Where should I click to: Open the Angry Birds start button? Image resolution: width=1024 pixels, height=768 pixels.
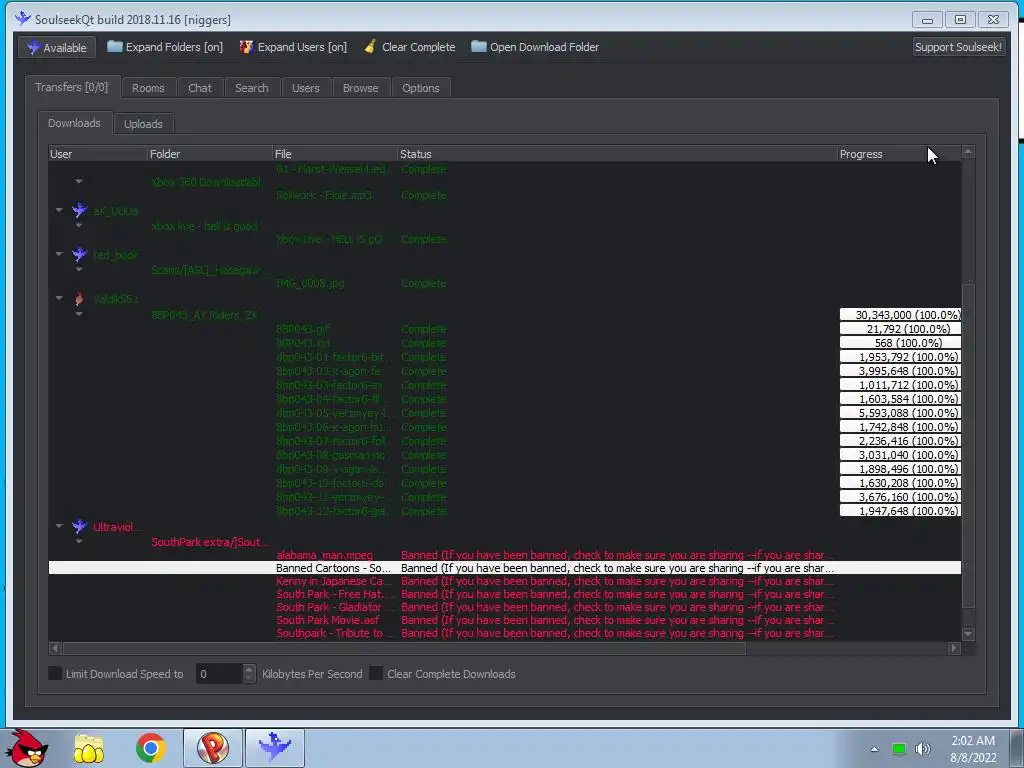tap(26, 748)
